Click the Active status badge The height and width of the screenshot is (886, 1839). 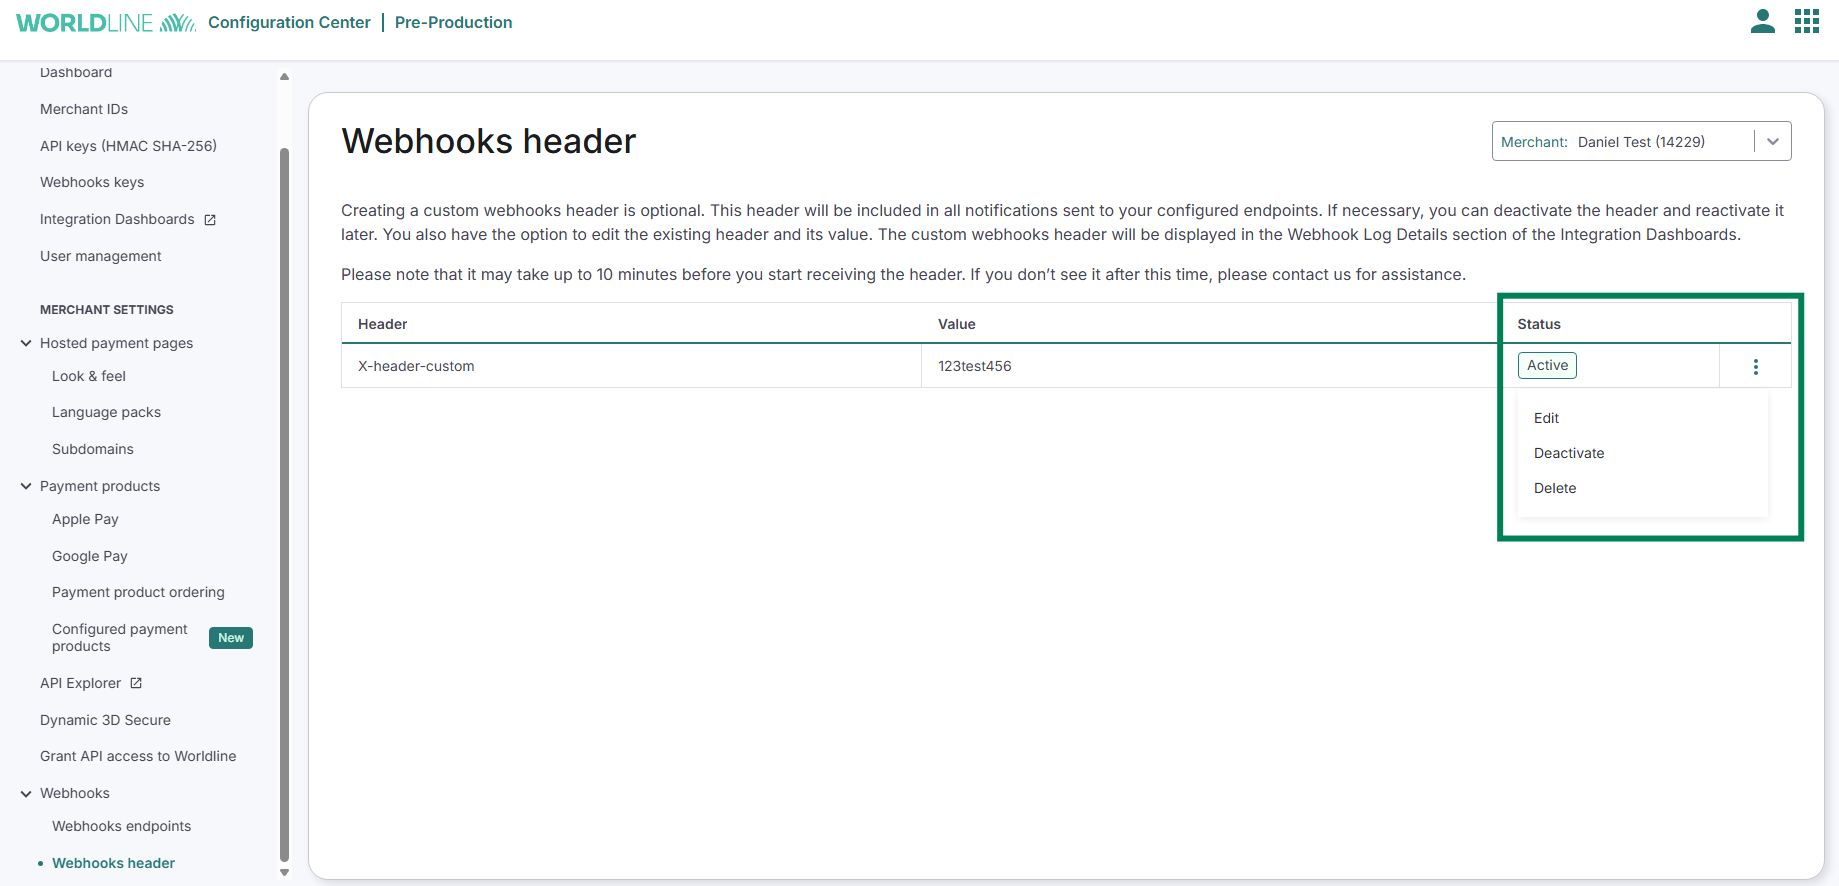[1547, 365]
